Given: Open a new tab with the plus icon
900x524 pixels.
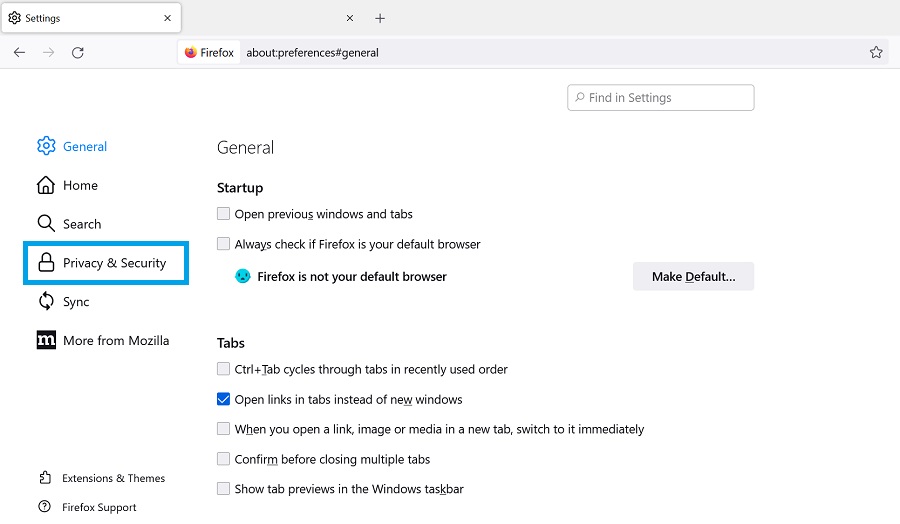Looking at the screenshot, I should click(380, 18).
